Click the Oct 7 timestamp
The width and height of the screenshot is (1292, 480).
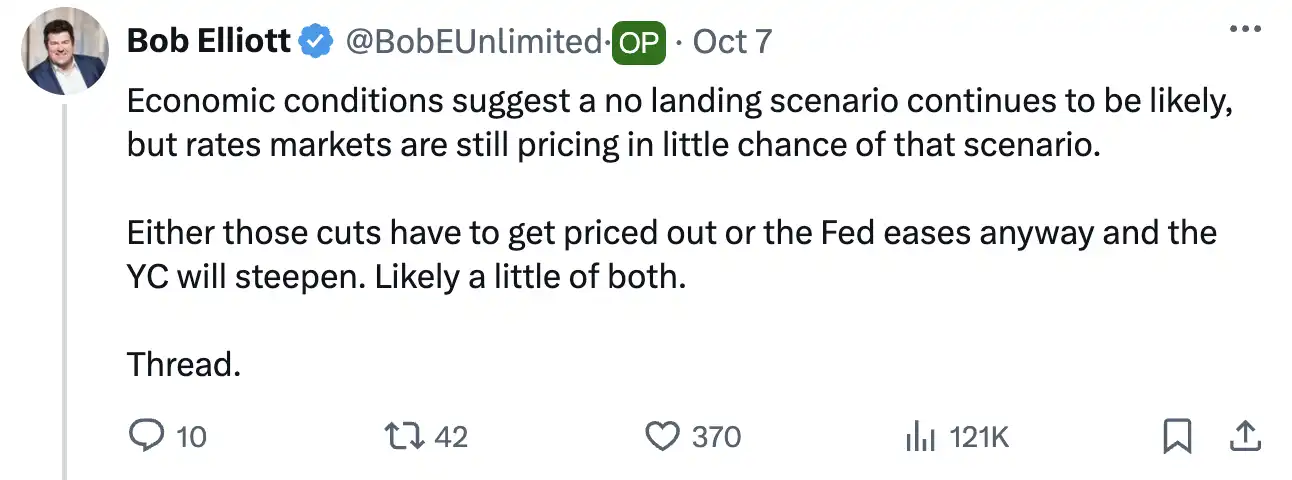click(732, 42)
